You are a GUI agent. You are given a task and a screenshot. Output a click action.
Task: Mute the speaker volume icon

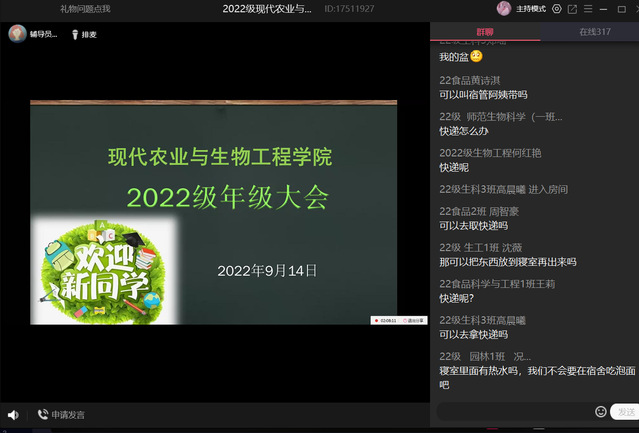point(13,414)
